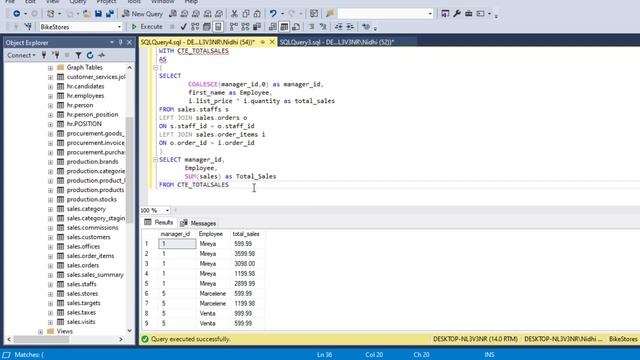Screen dimensions: 640x360
Task: Select Results to Grid mode
Action: pos(284,27)
